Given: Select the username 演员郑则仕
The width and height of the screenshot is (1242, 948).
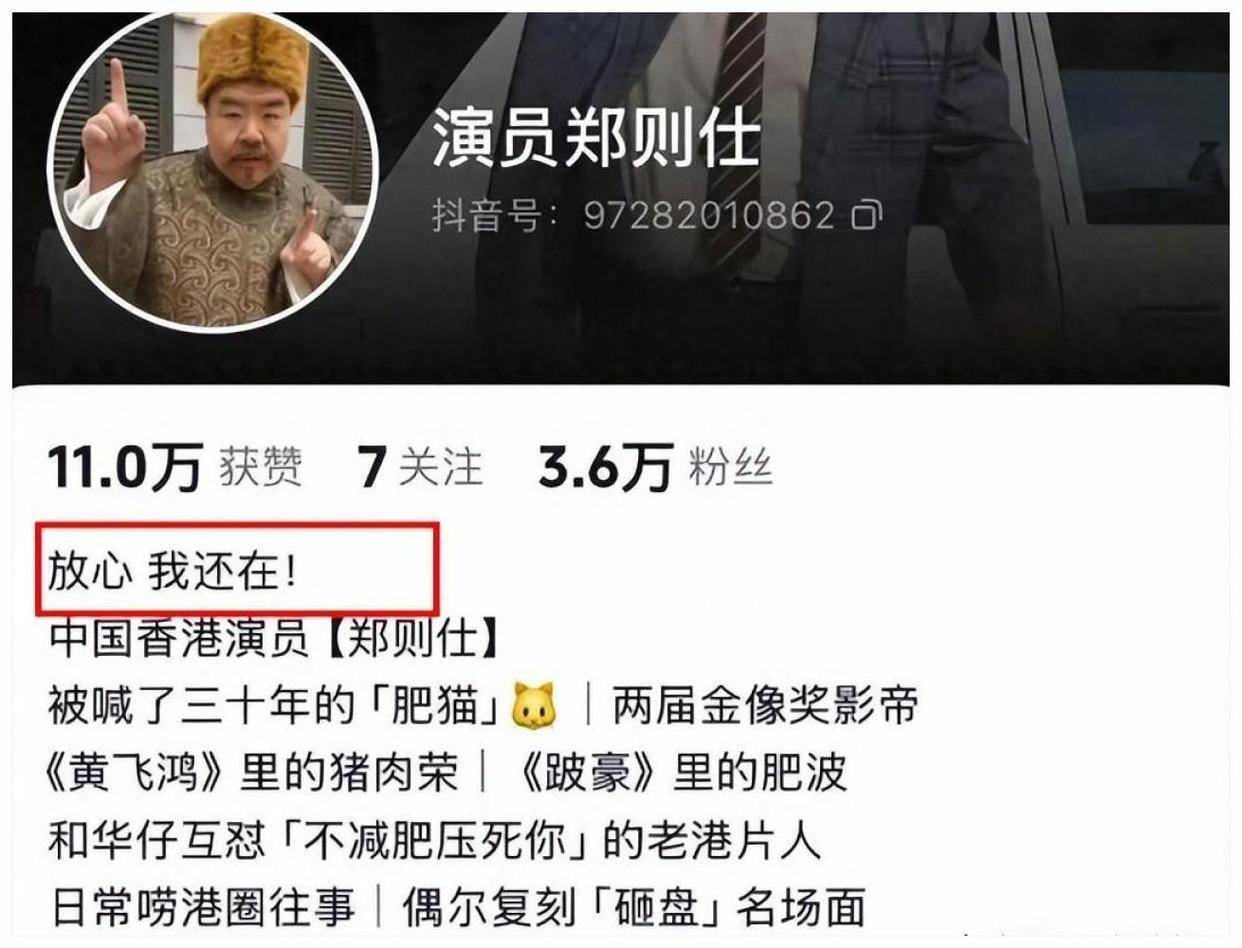Looking at the screenshot, I should [x=597, y=139].
